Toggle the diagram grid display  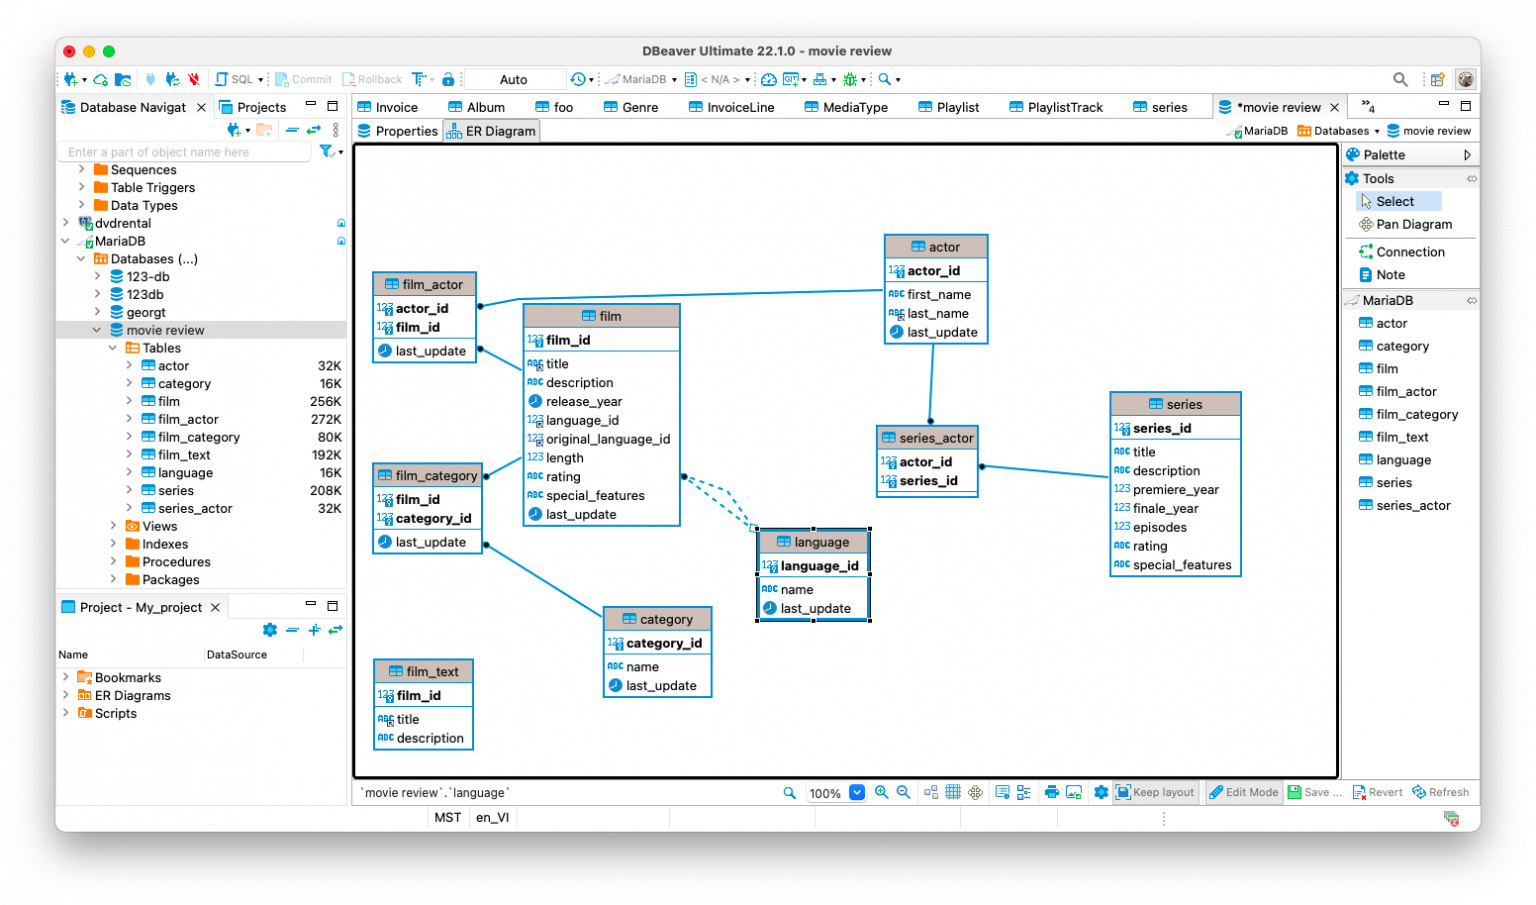(x=953, y=791)
